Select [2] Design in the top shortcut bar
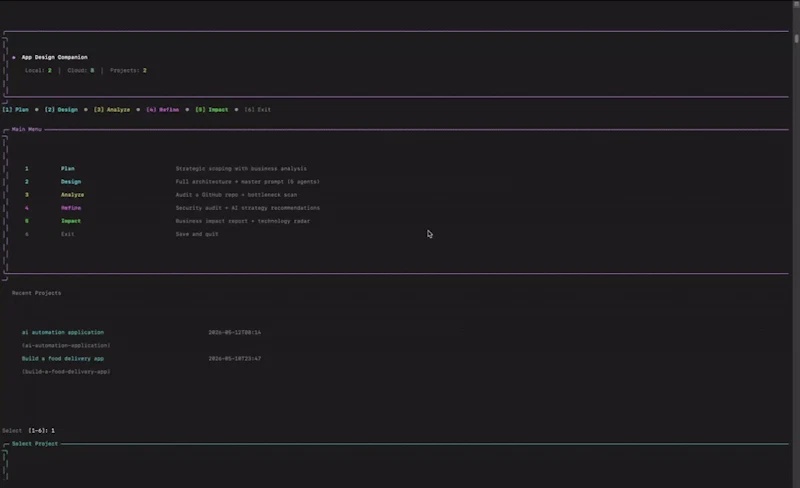This screenshot has width=800, height=488. pyautogui.click(x=61, y=110)
